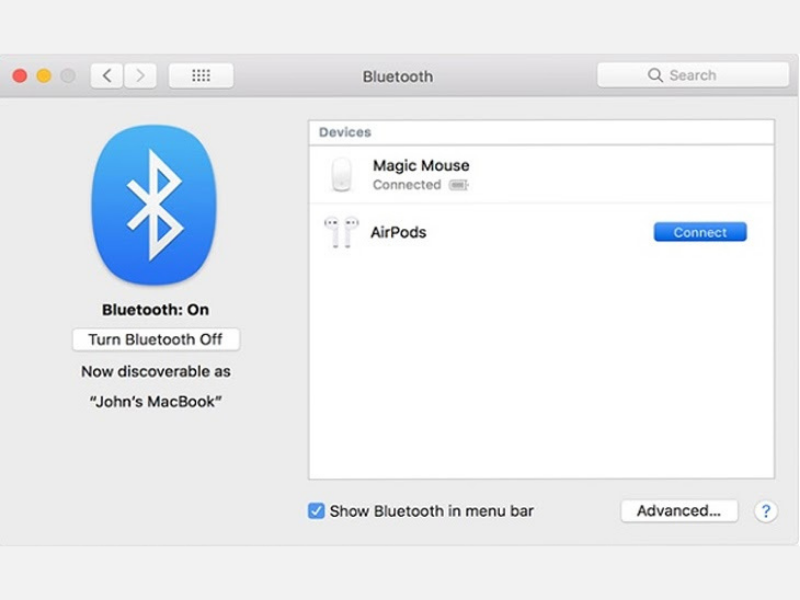Turn Bluetooth Off
This screenshot has height=600, width=800.
[x=156, y=339]
